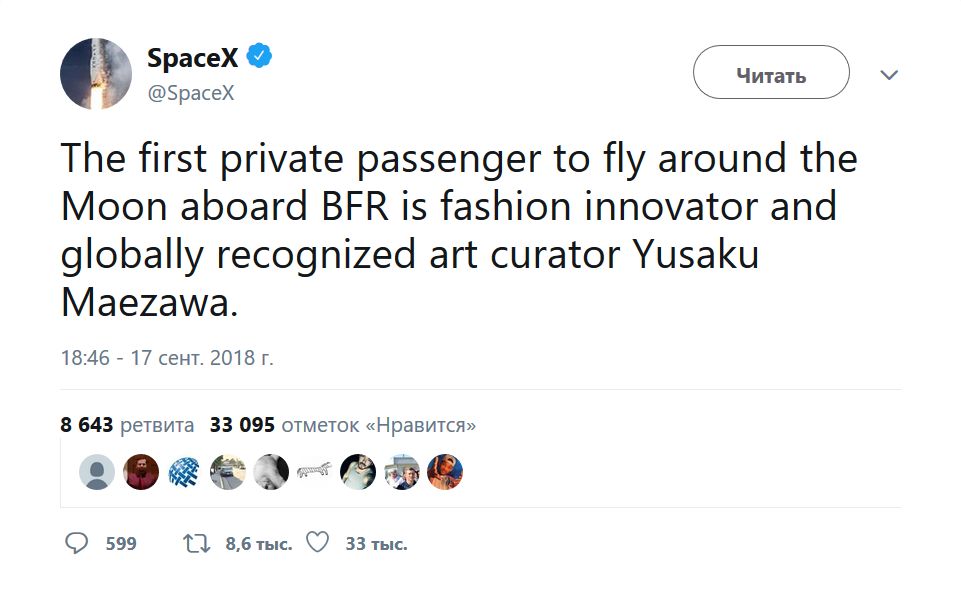Click the retweet arrows icon

[x=197, y=543]
